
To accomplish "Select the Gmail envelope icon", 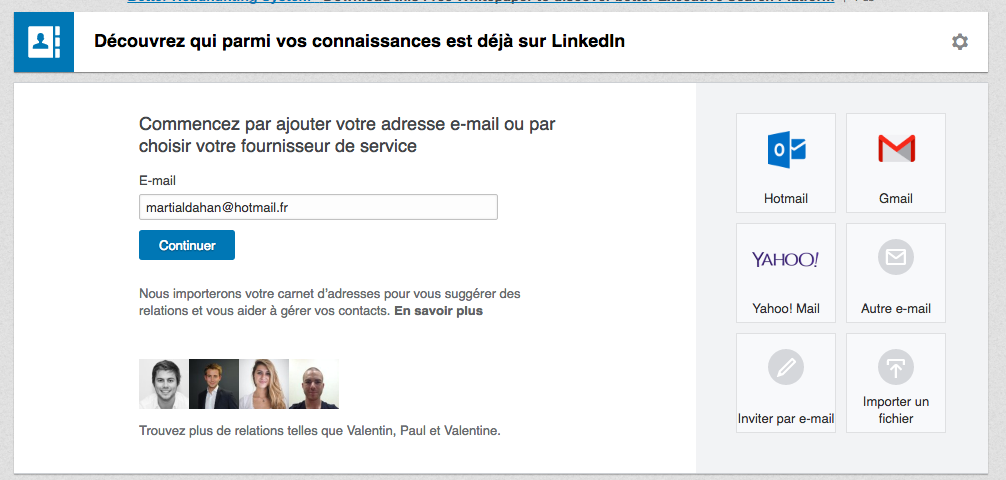I will point(895,149).
